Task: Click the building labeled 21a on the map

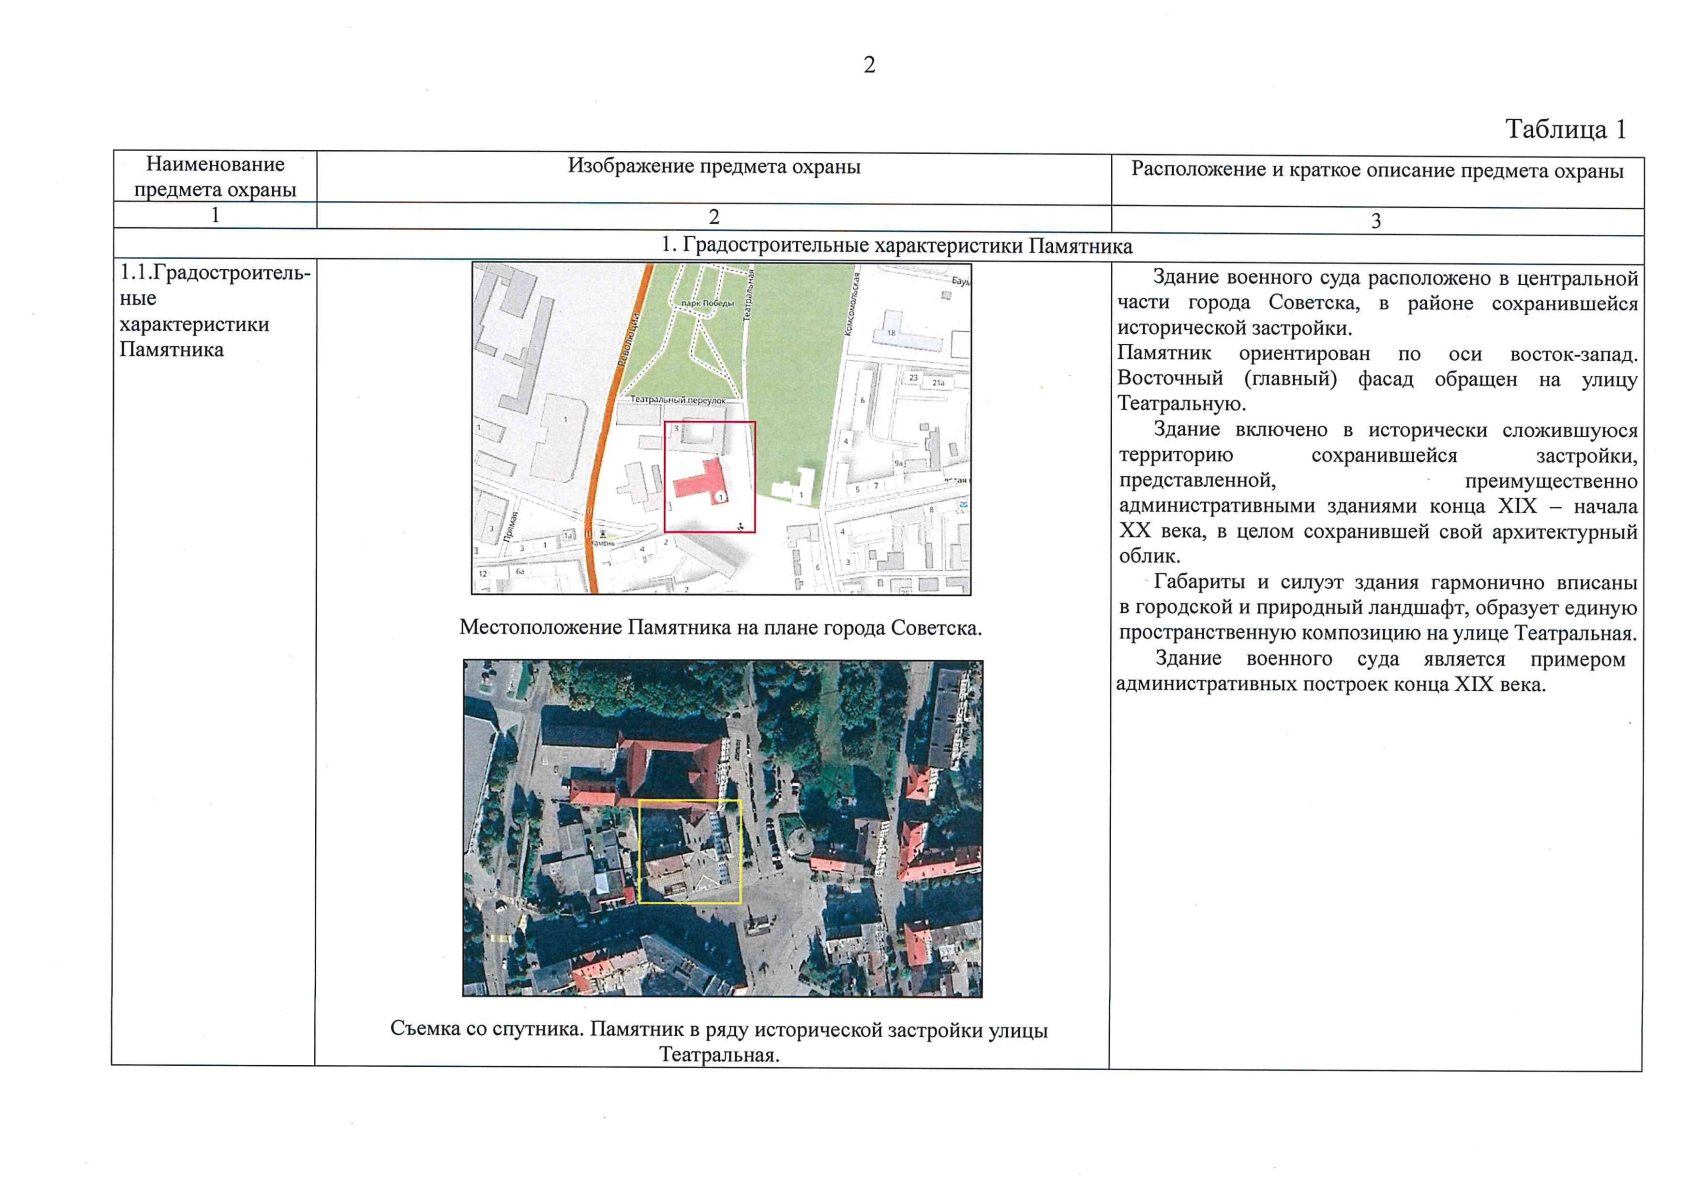Action: click(938, 382)
